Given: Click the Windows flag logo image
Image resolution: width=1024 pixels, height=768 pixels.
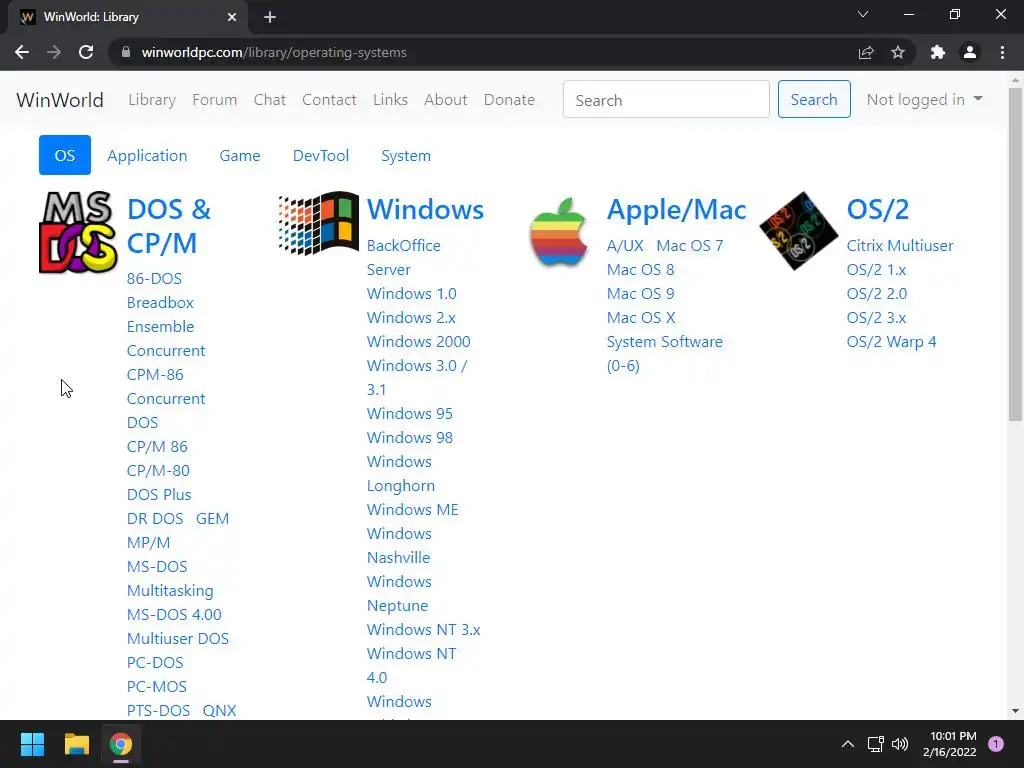Looking at the screenshot, I should pos(319,223).
